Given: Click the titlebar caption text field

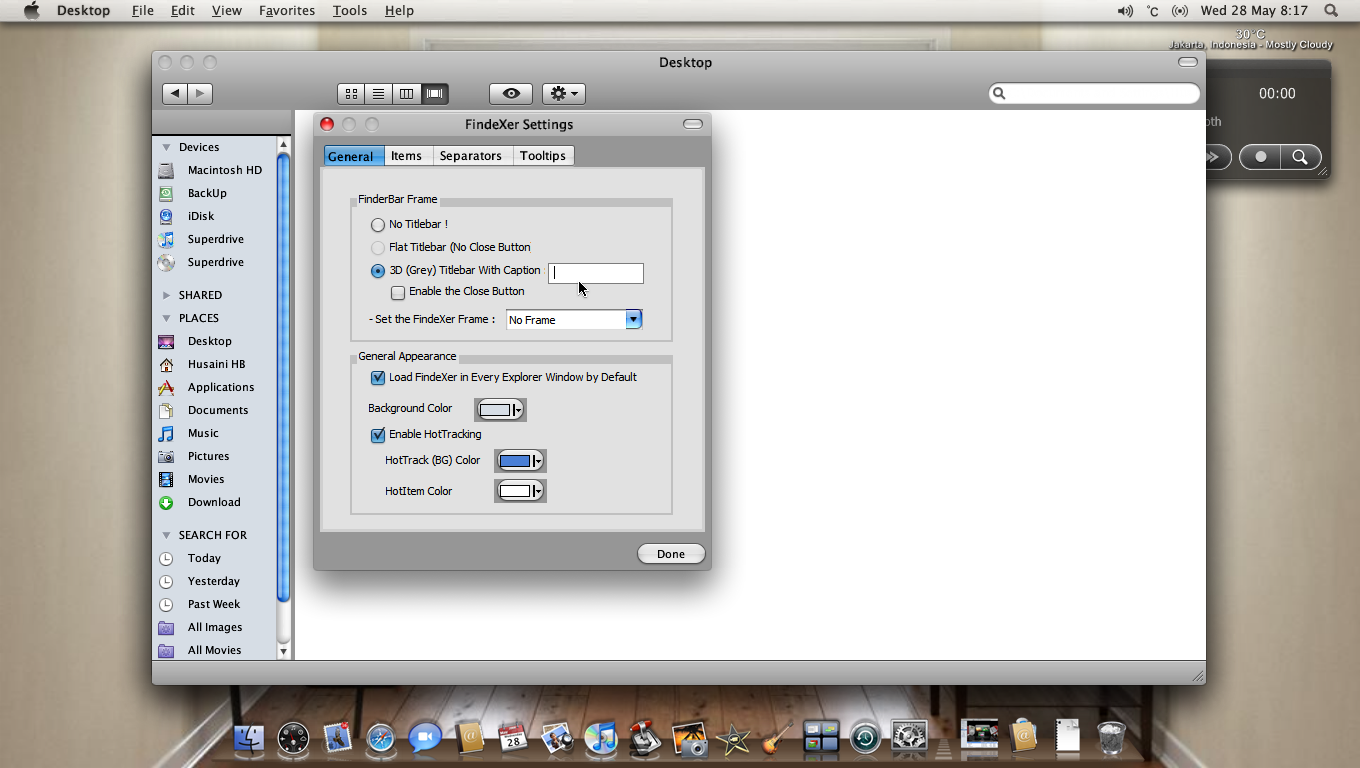Looking at the screenshot, I should (596, 273).
